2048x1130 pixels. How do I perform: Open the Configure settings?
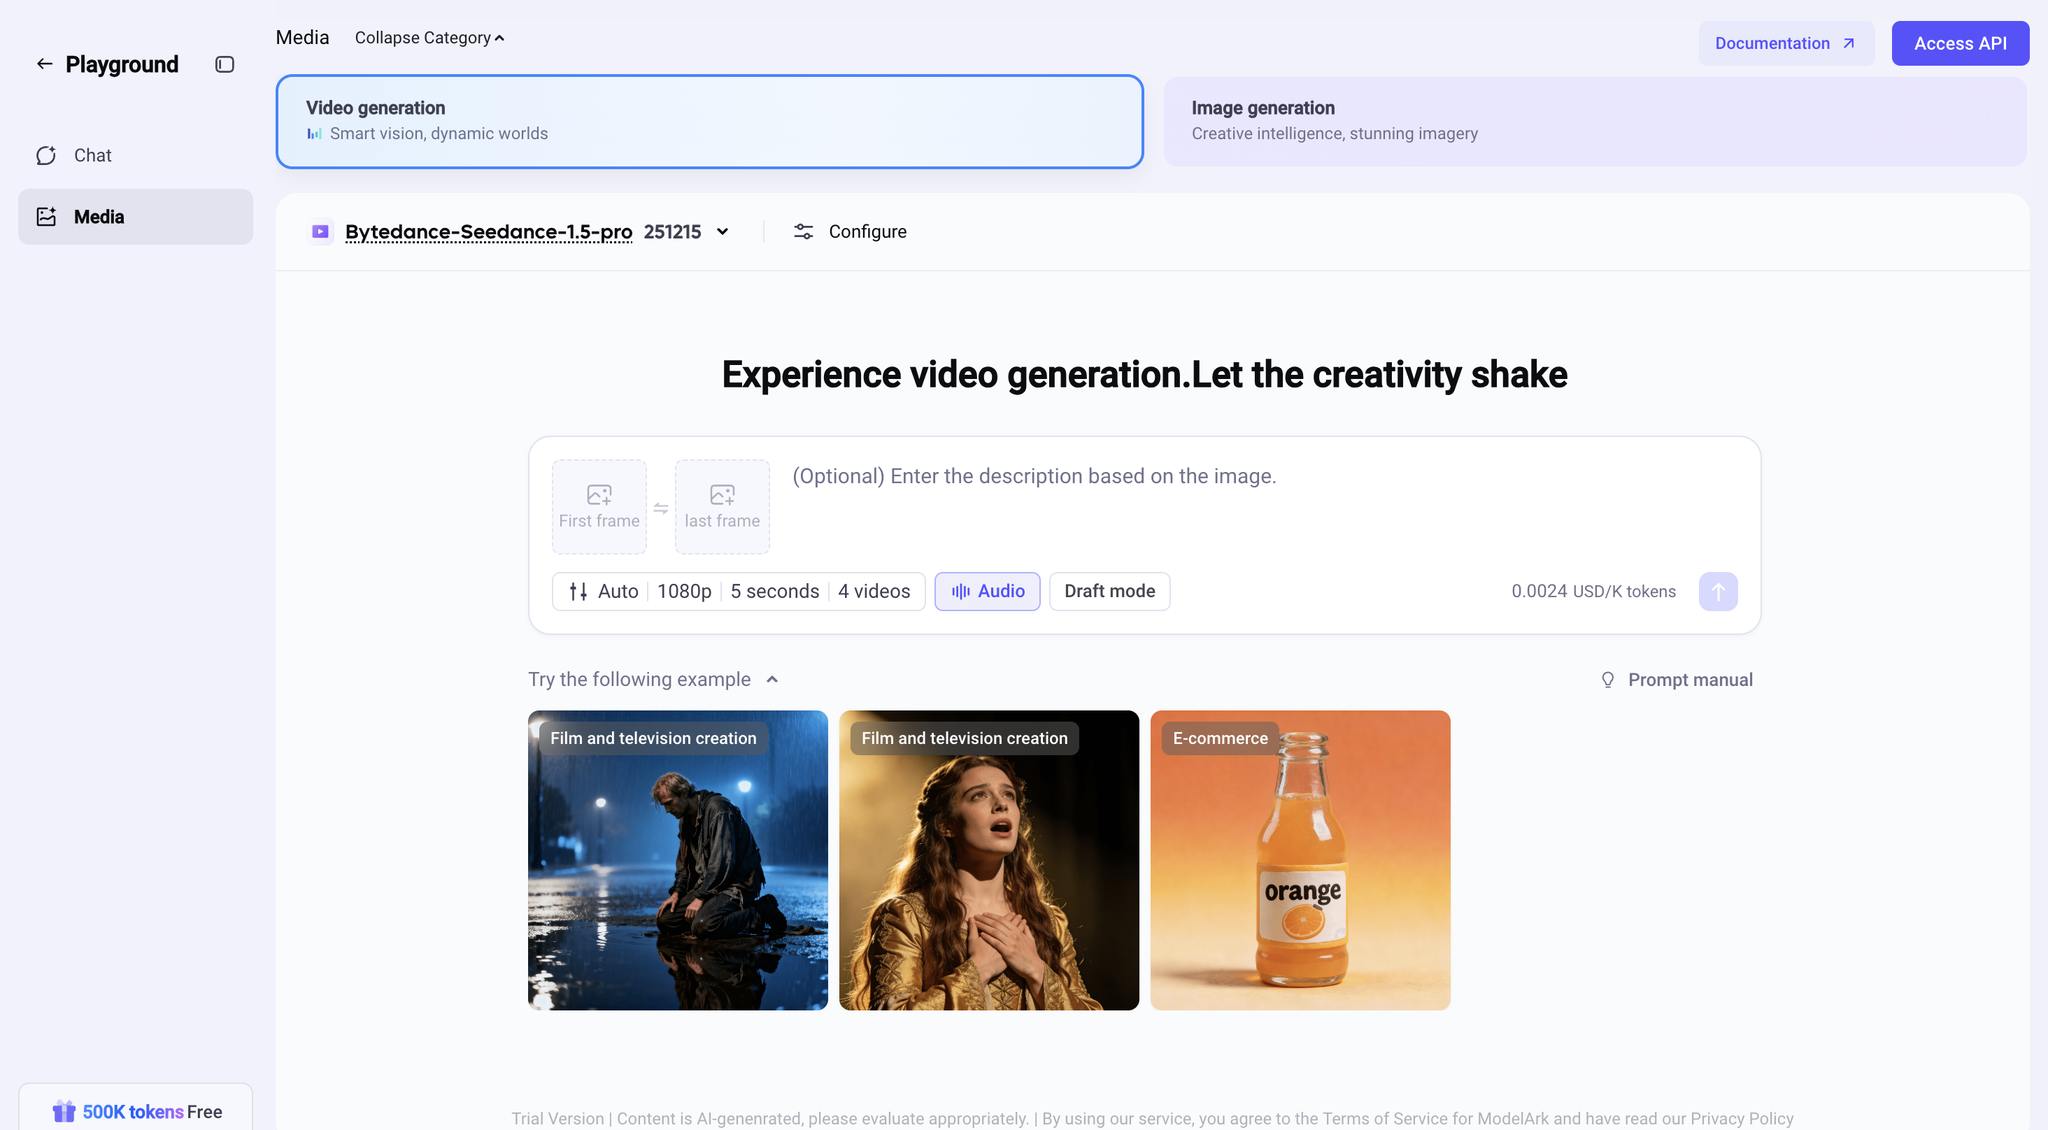click(850, 232)
